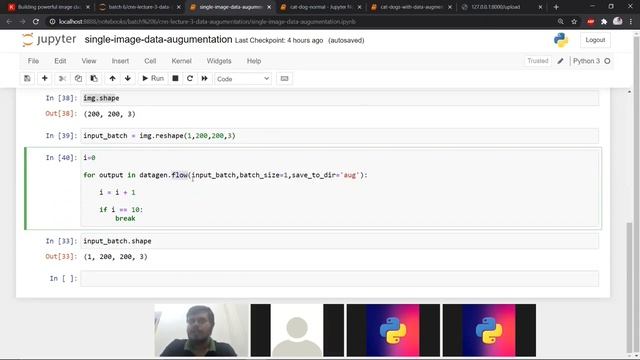This screenshot has width=640, height=360.
Task: Run the selected cell
Action: click(x=153, y=78)
